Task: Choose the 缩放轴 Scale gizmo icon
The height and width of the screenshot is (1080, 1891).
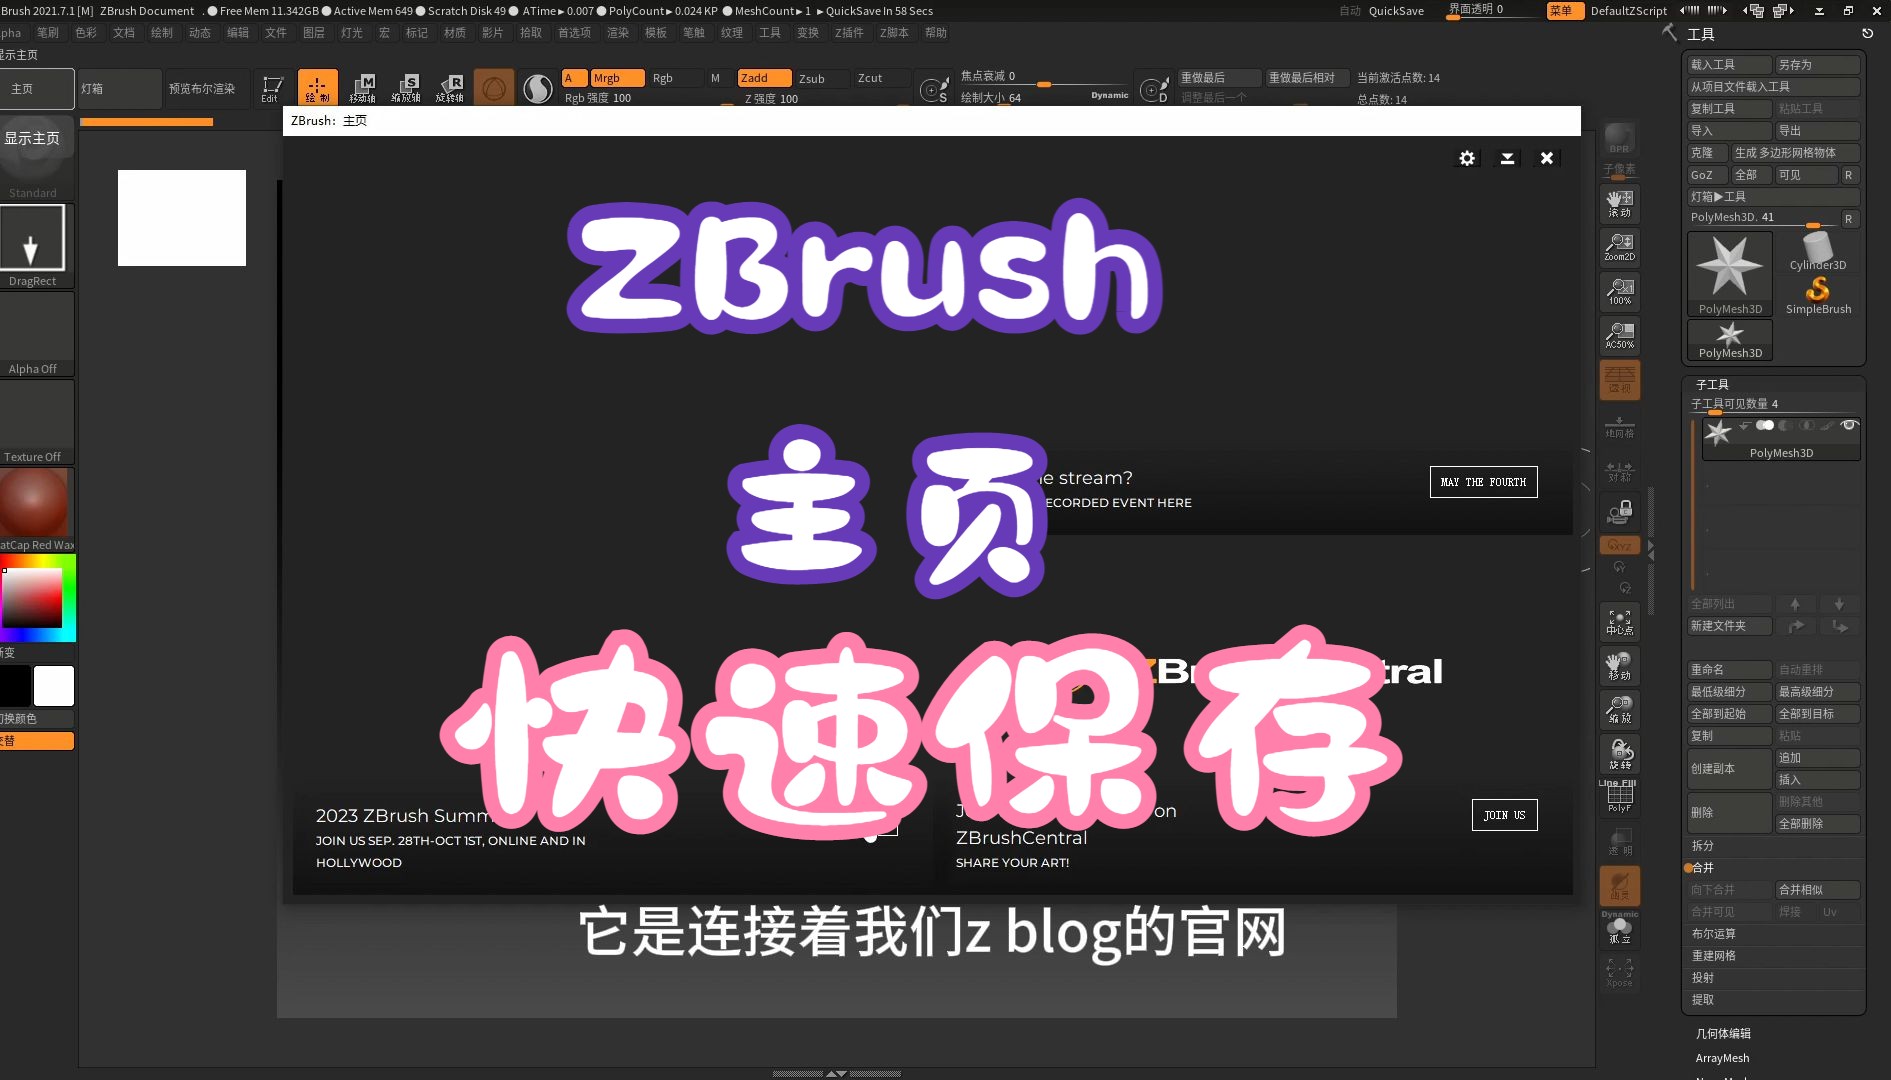Action: coord(406,88)
